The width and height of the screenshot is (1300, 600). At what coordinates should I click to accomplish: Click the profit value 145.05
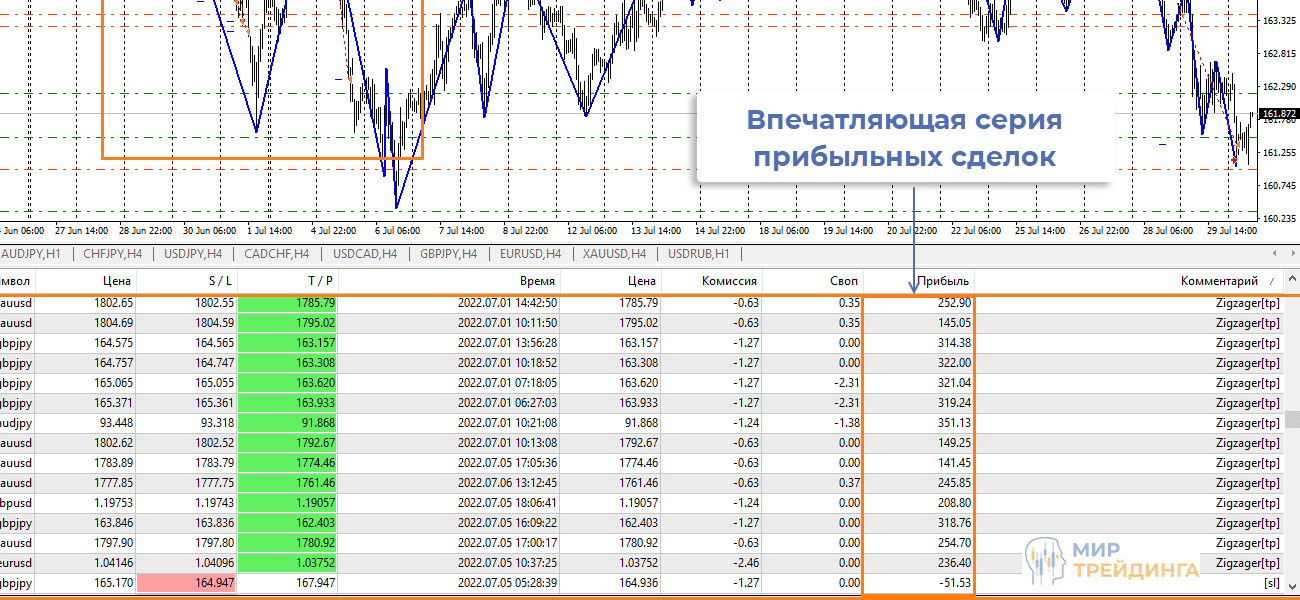[x=953, y=323]
